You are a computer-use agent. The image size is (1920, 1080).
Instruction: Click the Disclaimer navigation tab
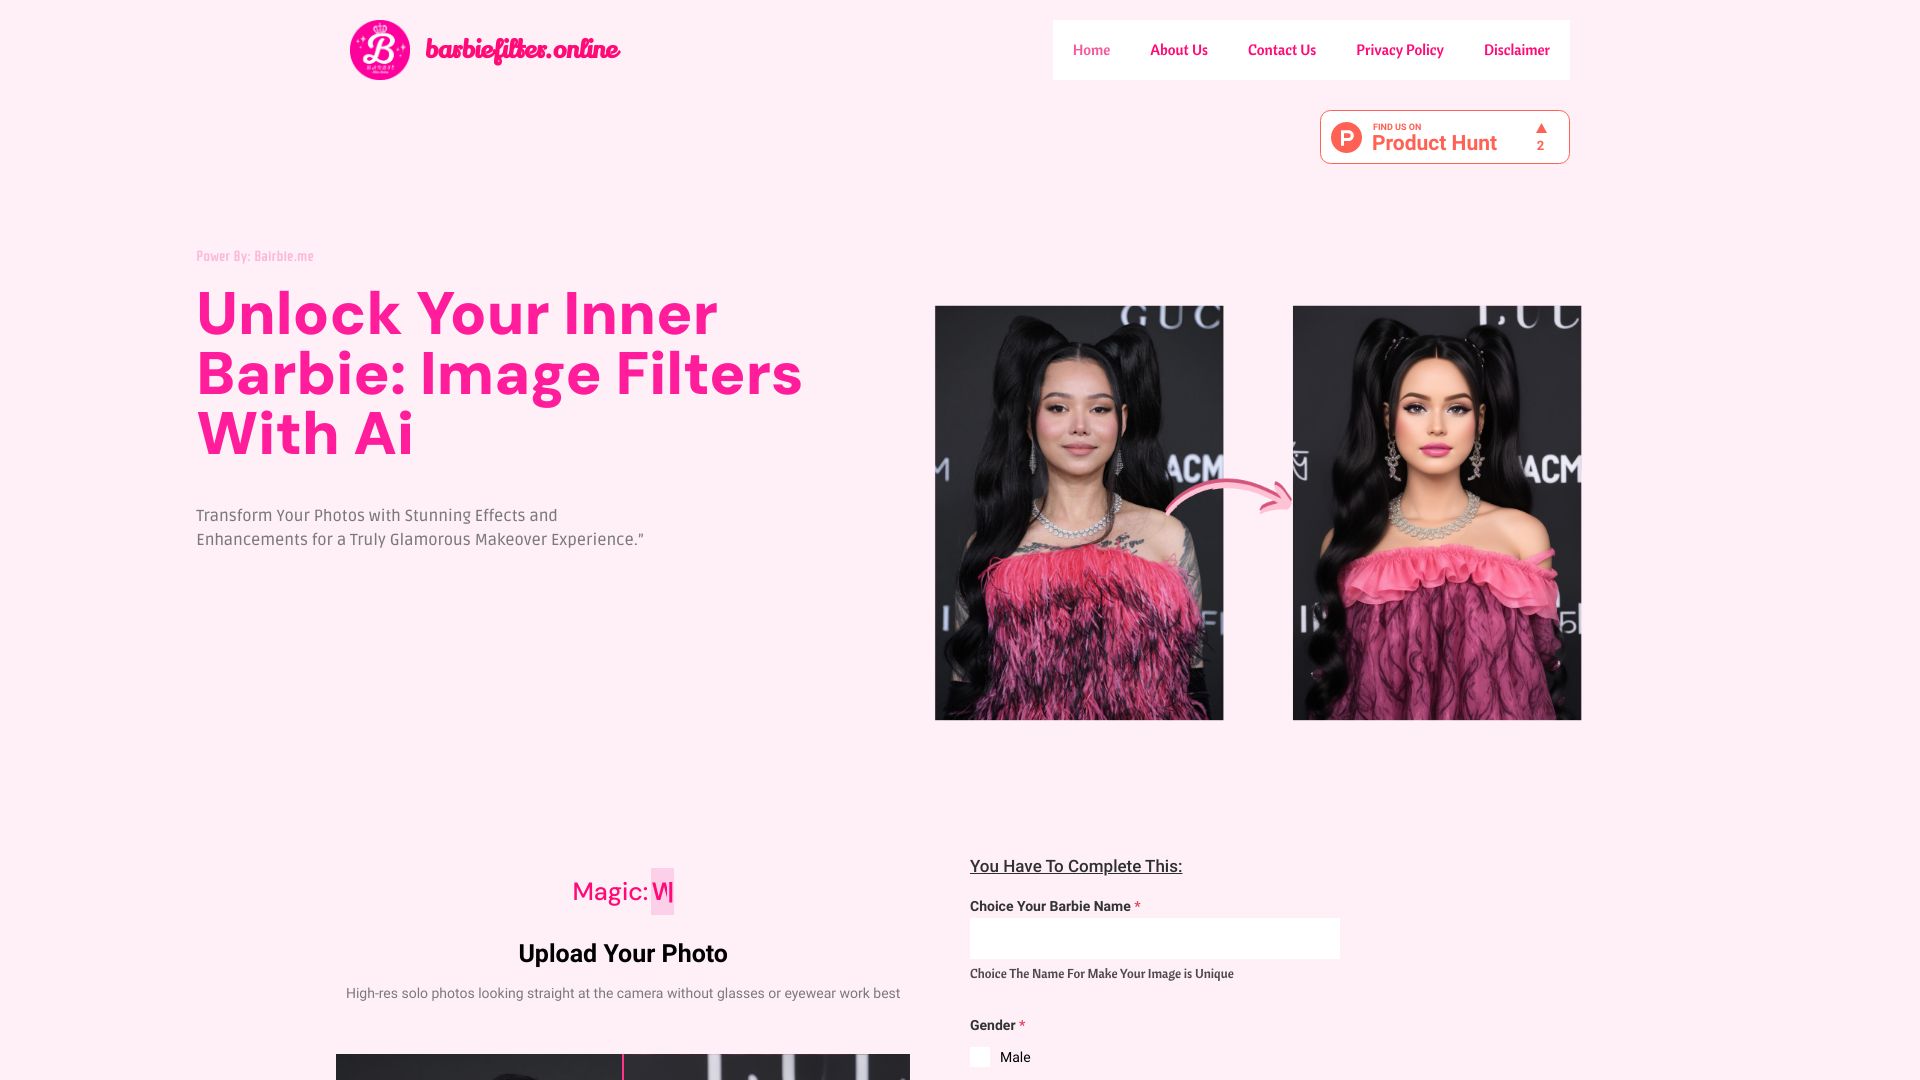tap(1518, 49)
